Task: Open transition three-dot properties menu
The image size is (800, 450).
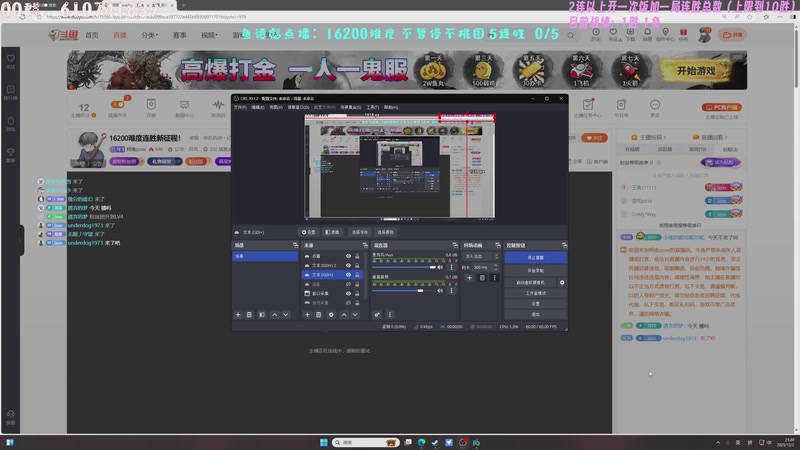Action: [x=494, y=278]
